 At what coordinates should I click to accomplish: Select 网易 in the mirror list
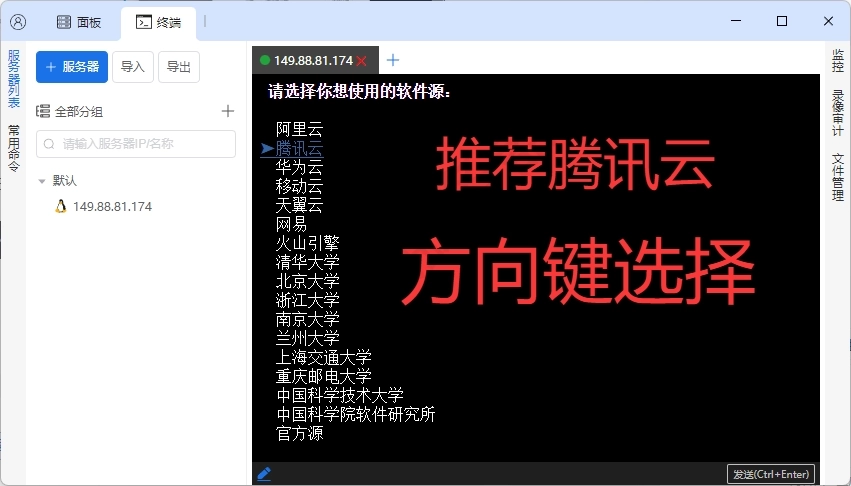[x=291, y=224]
